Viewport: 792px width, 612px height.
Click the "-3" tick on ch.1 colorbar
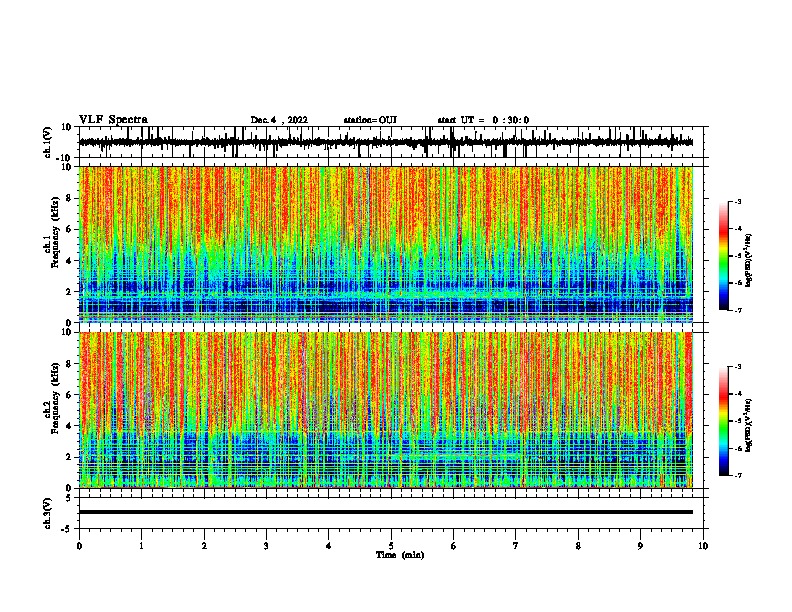738,201
